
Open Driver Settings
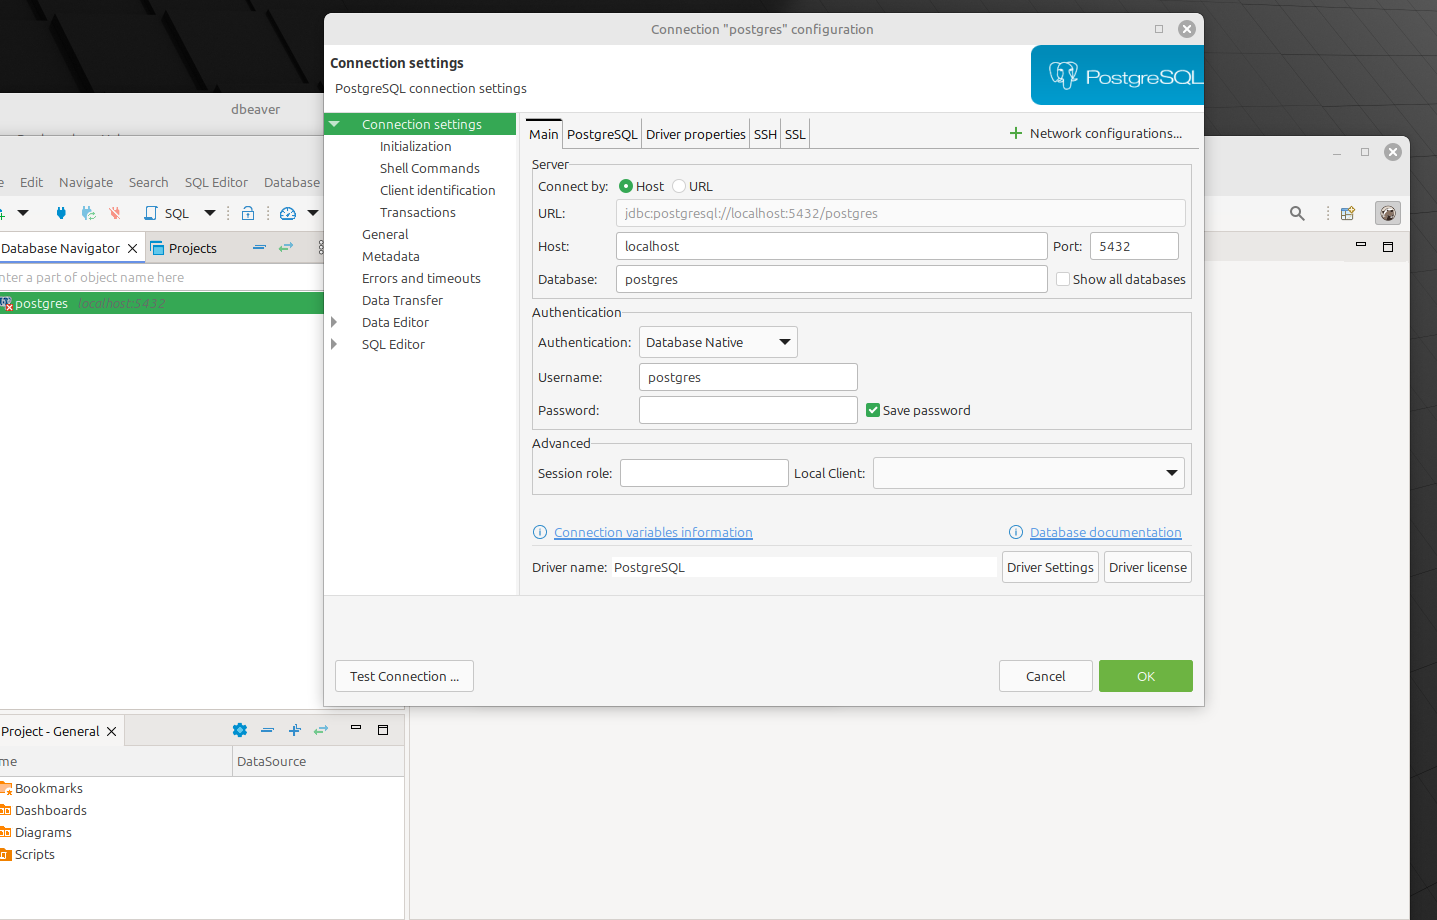click(1050, 567)
